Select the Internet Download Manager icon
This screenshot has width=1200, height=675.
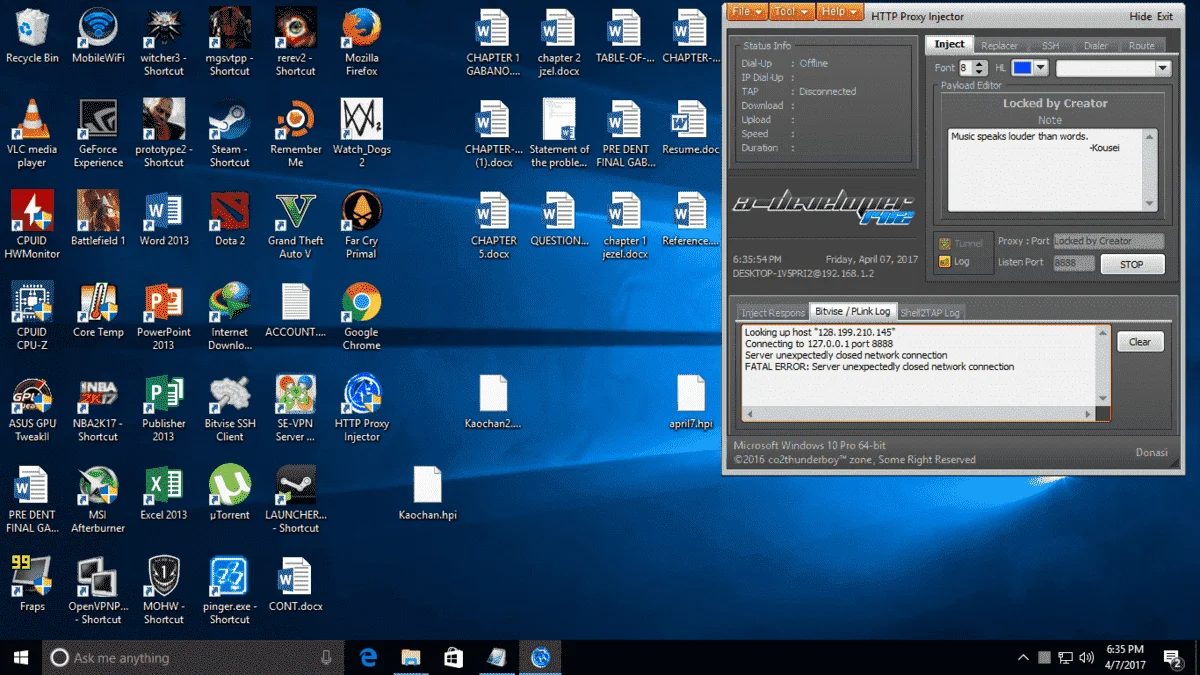point(229,316)
